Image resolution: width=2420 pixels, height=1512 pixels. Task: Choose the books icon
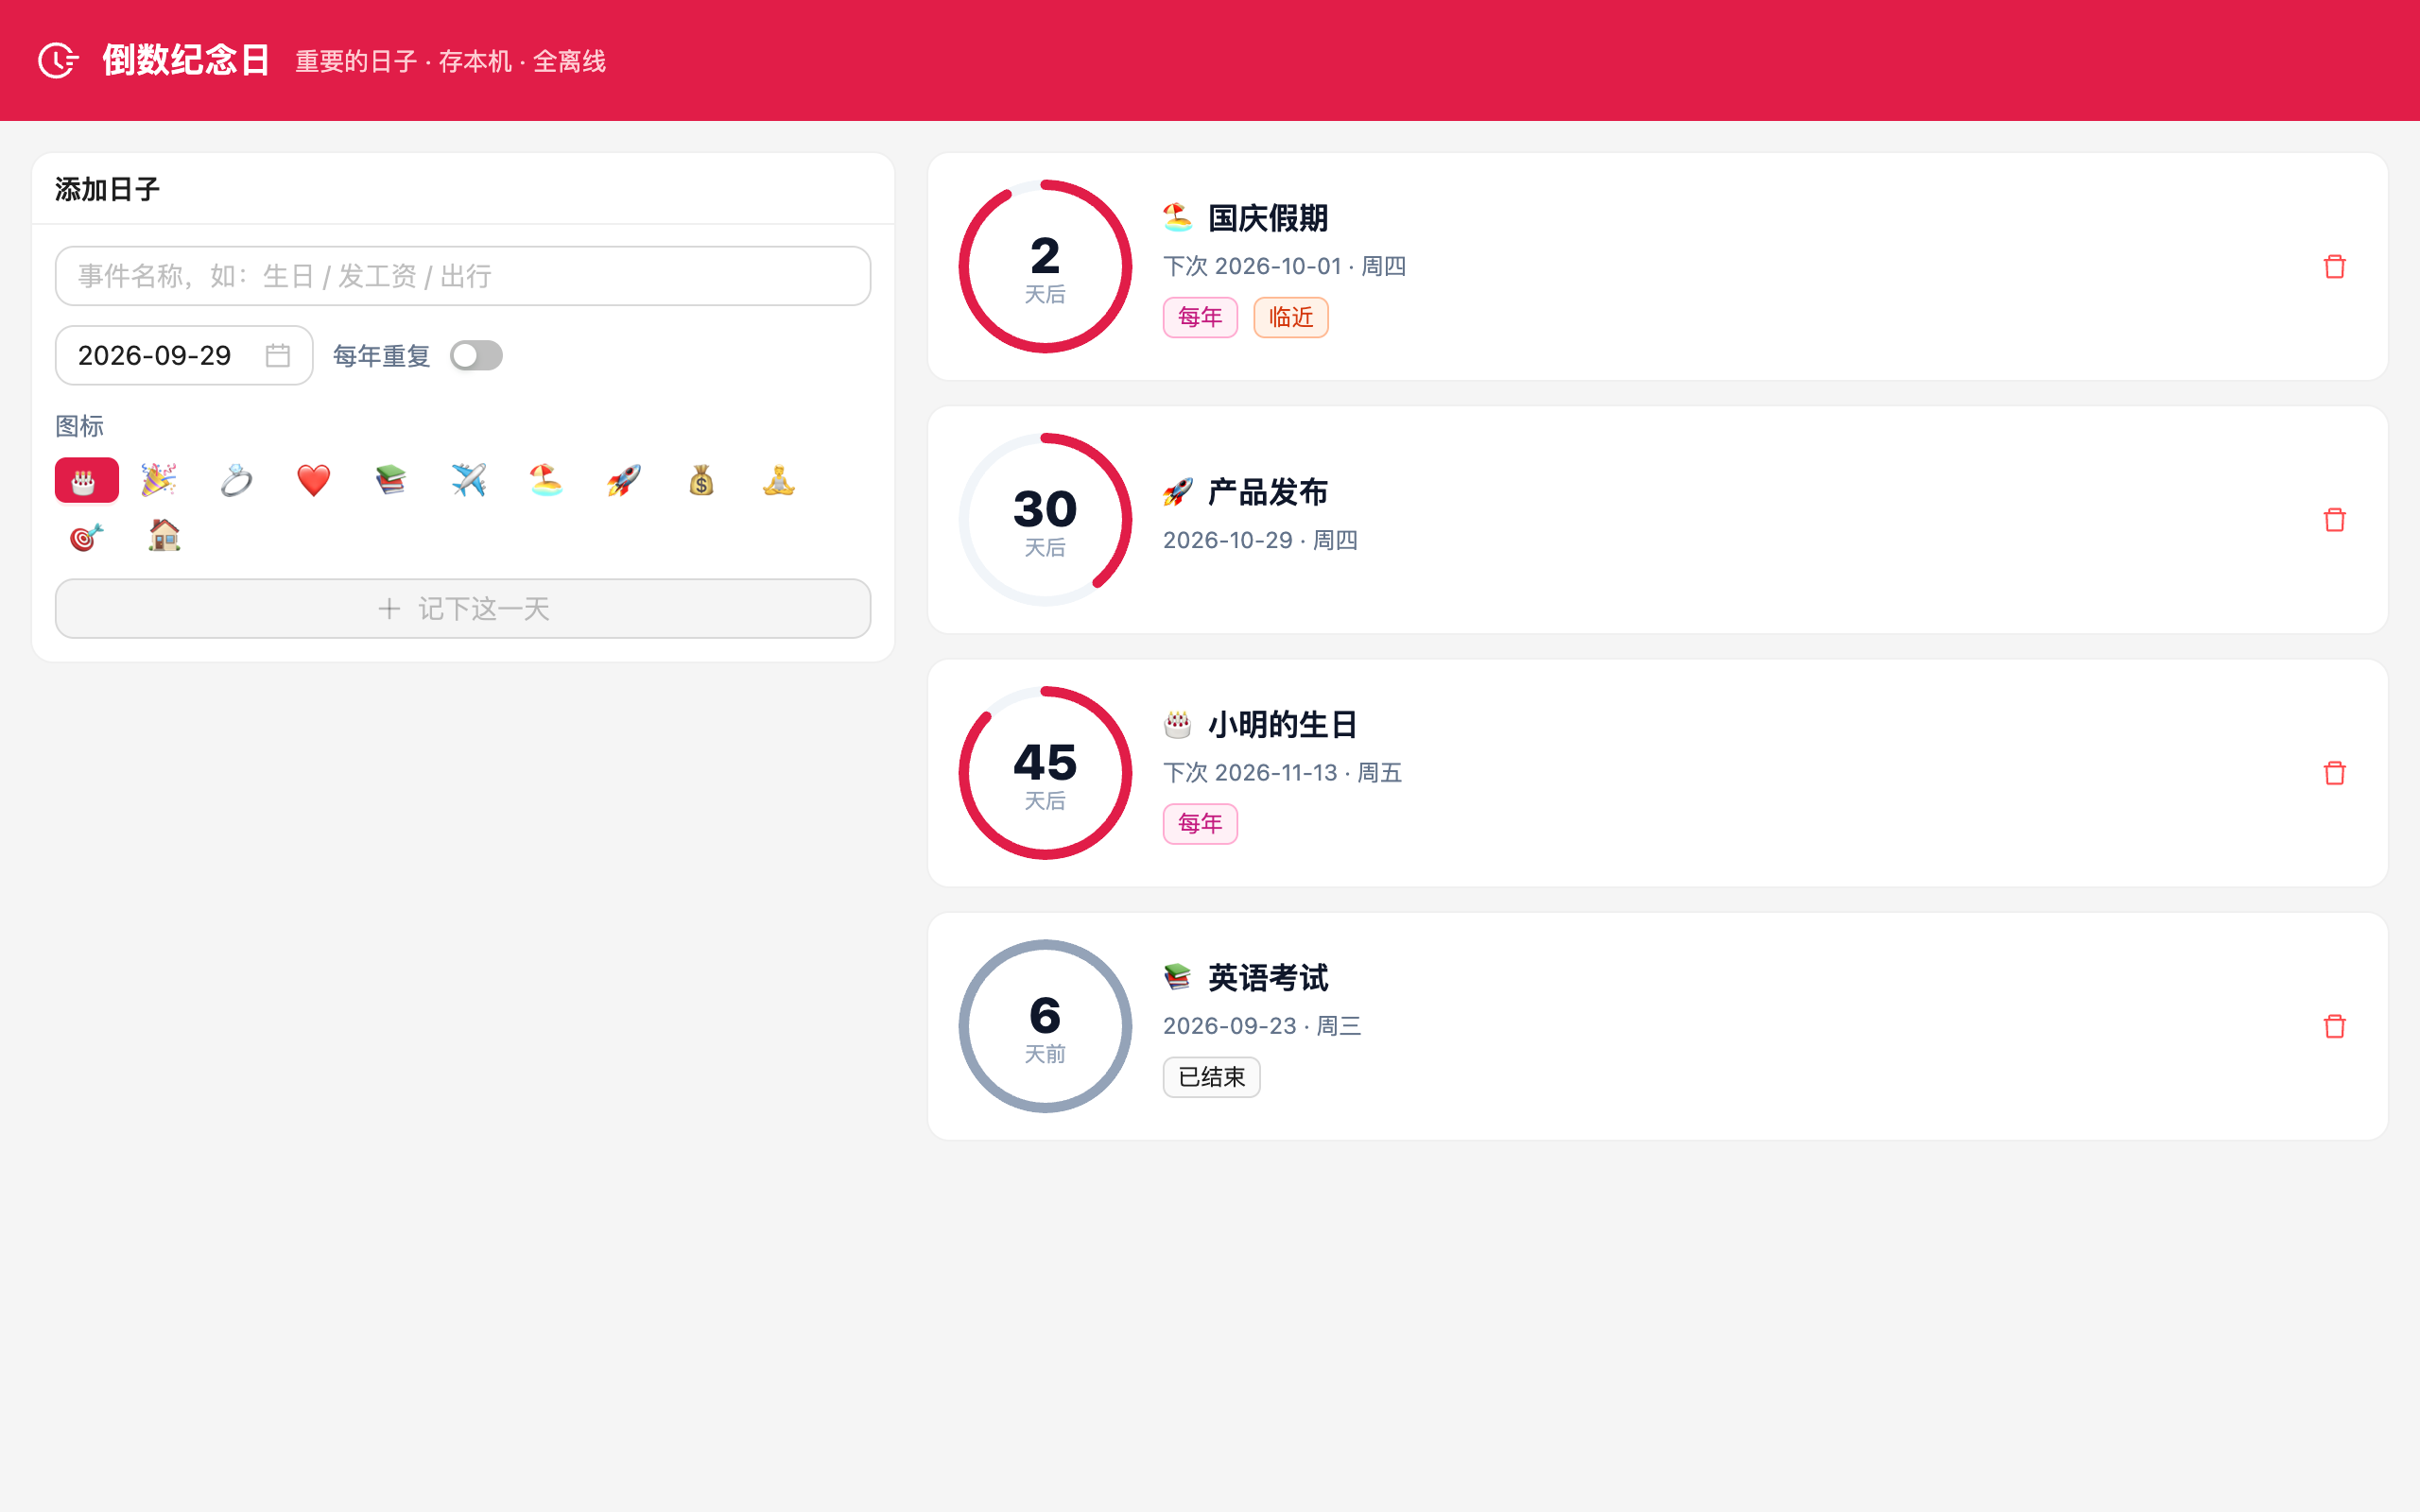(391, 481)
